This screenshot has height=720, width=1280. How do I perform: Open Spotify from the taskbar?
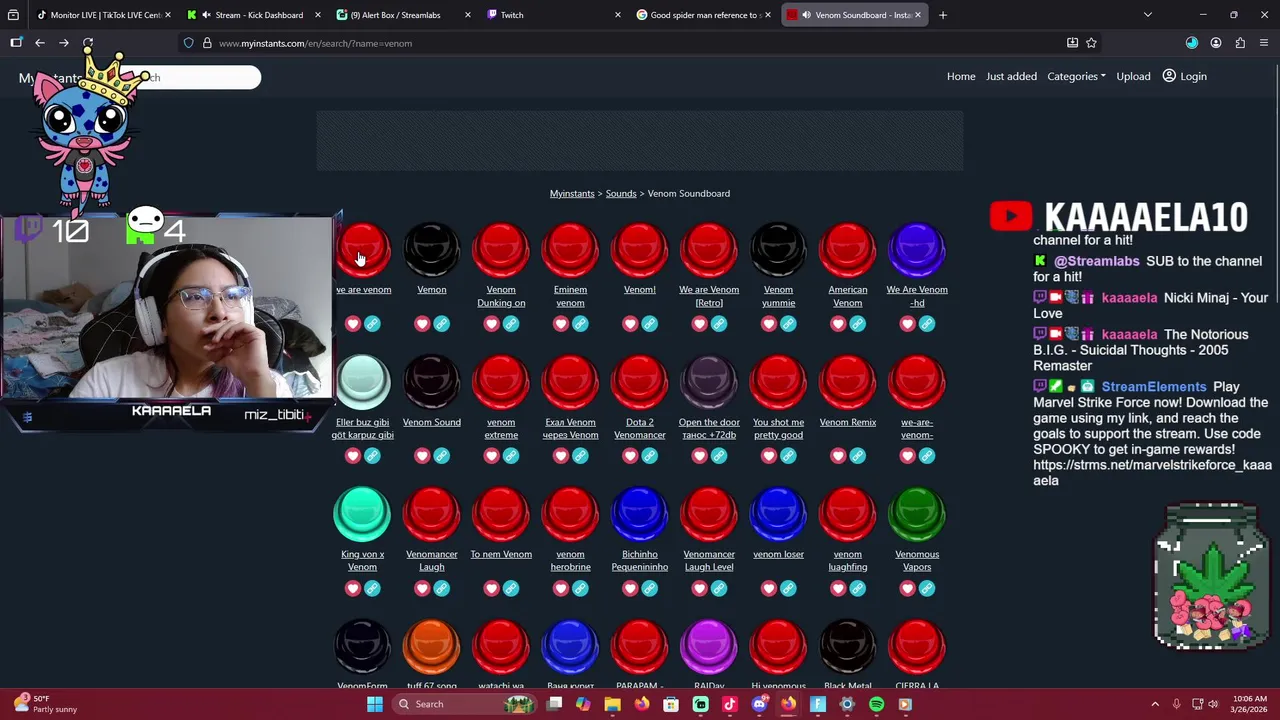pyautogui.click(x=876, y=704)
